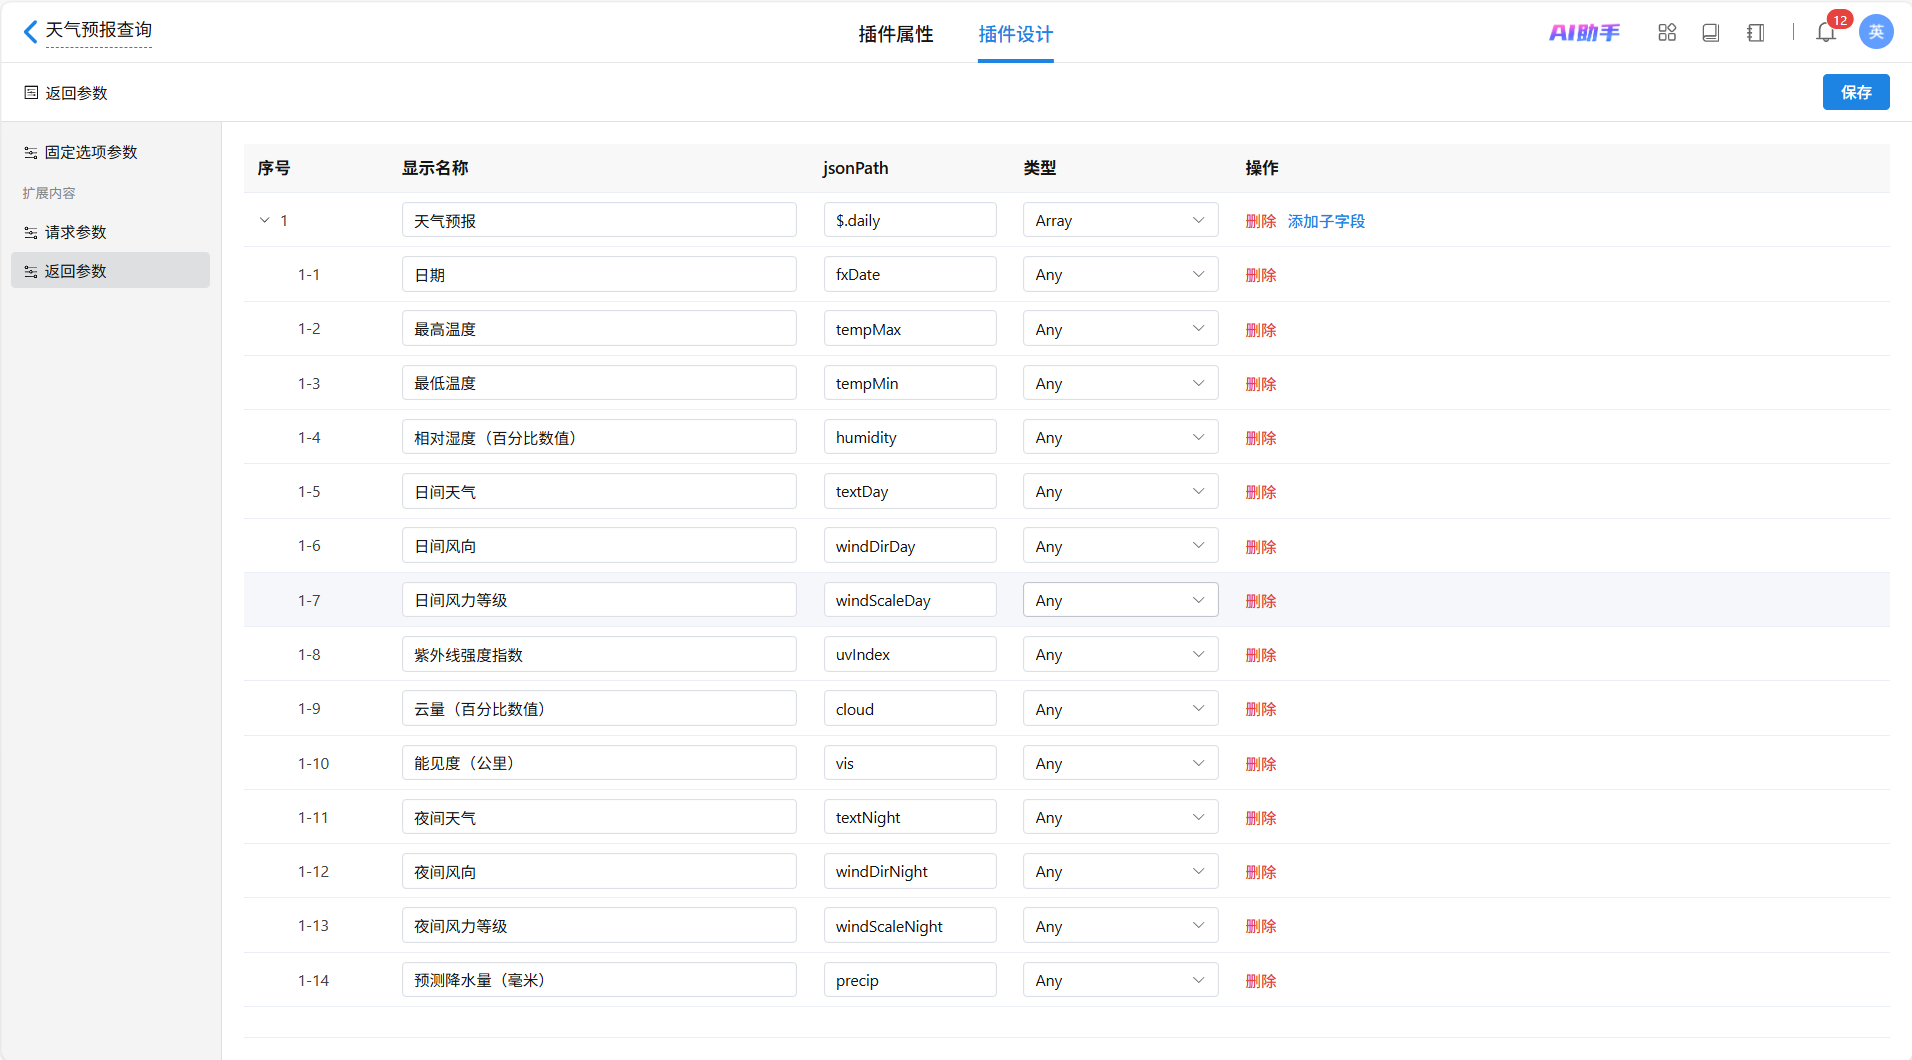The width and height of the screenshot is (1912, 1060).
Task: Click 添加子字段 for the 天气预报 row
Action: pos(1326,221)
